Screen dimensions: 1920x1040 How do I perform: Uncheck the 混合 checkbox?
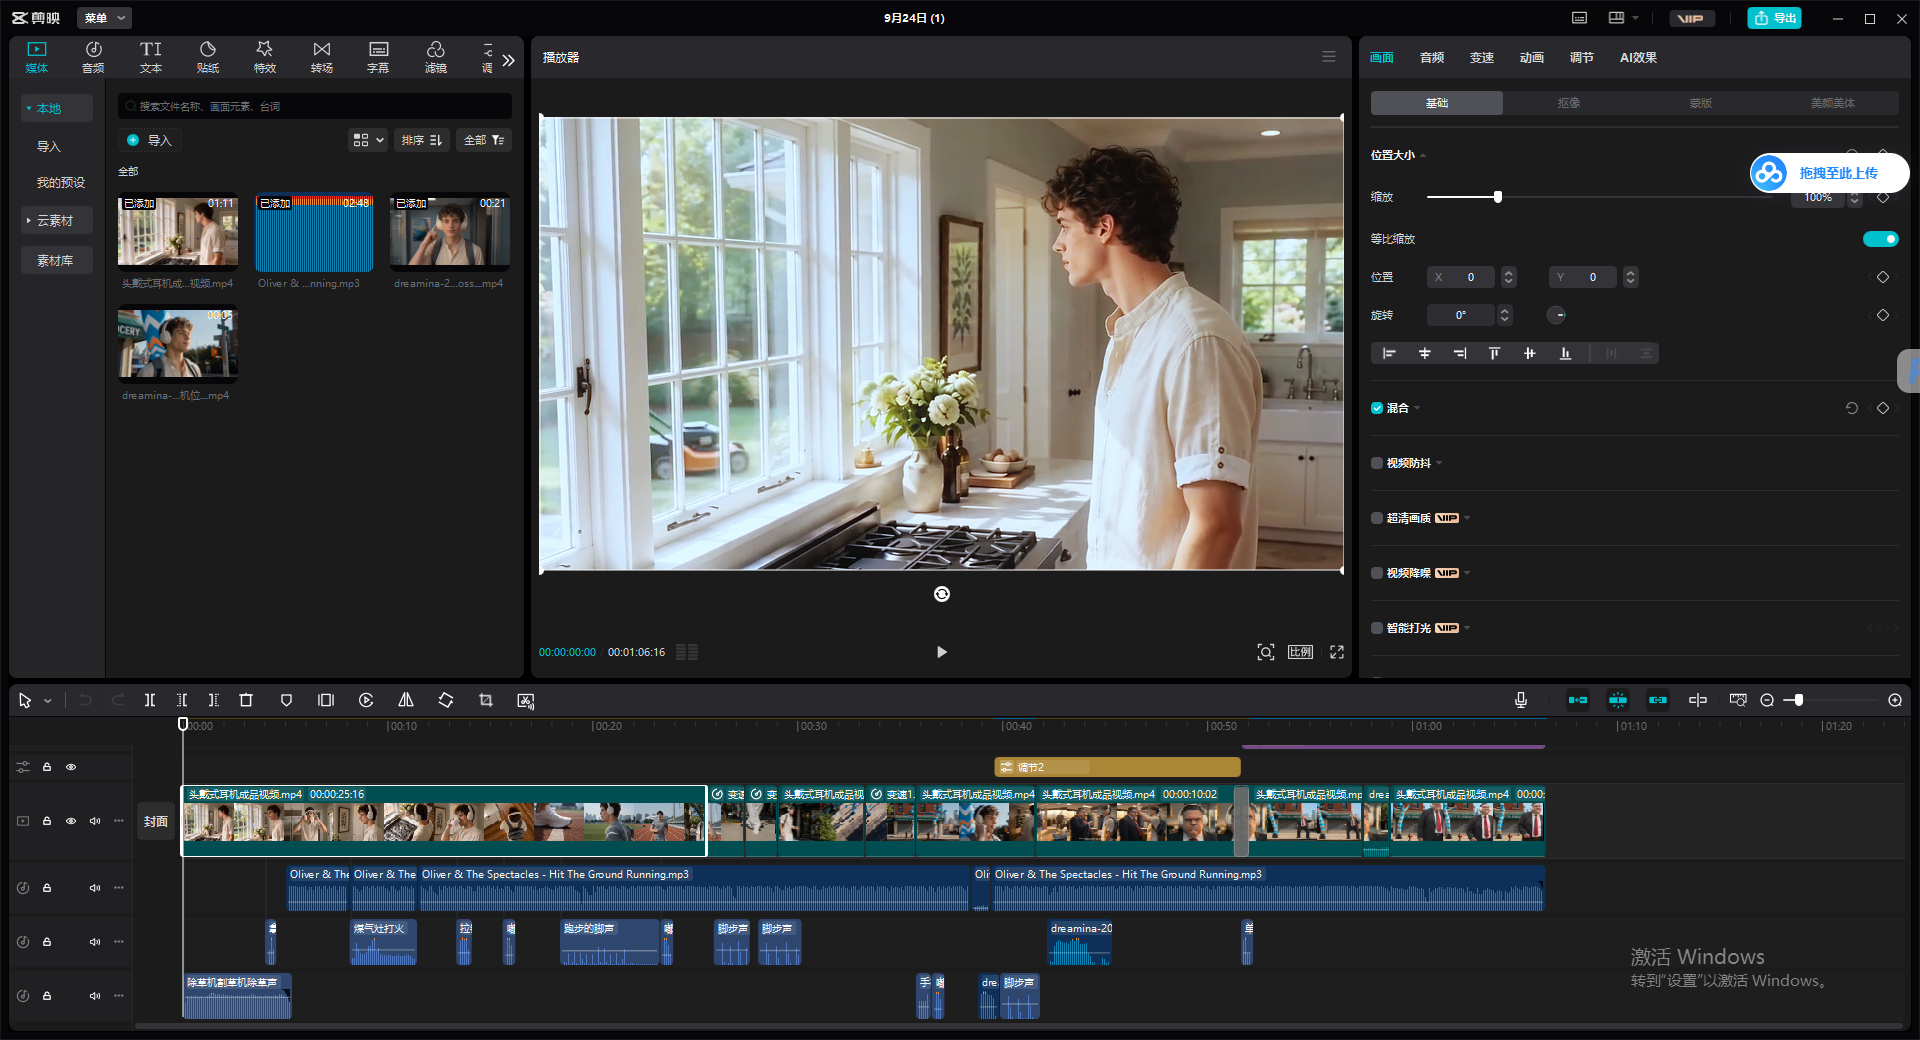(x=1377, y=408)
